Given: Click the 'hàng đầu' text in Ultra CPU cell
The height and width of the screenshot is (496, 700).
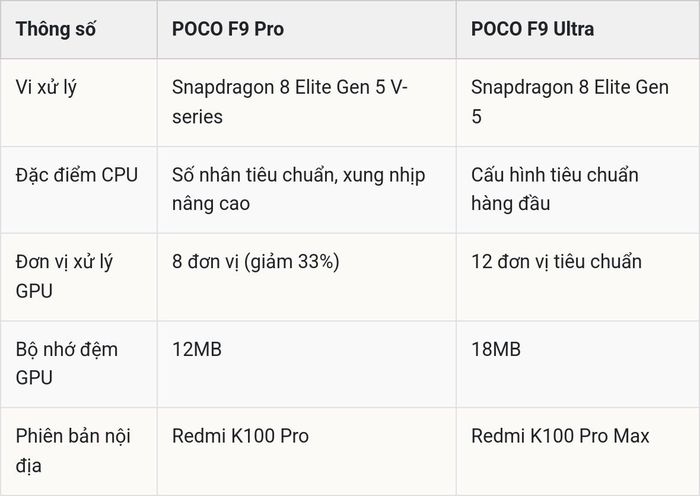Looking at the screenshot, I should click(x=510, y=204).
